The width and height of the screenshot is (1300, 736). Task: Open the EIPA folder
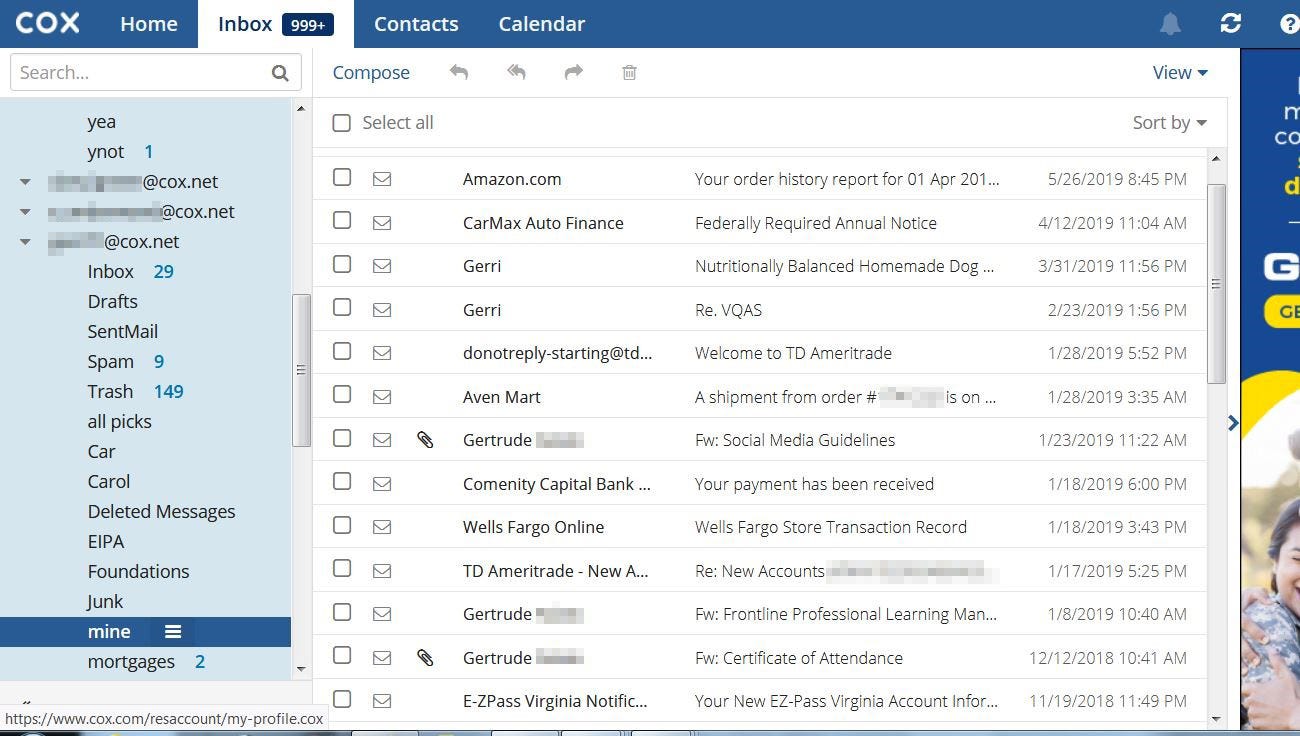(x=106, y=541)
